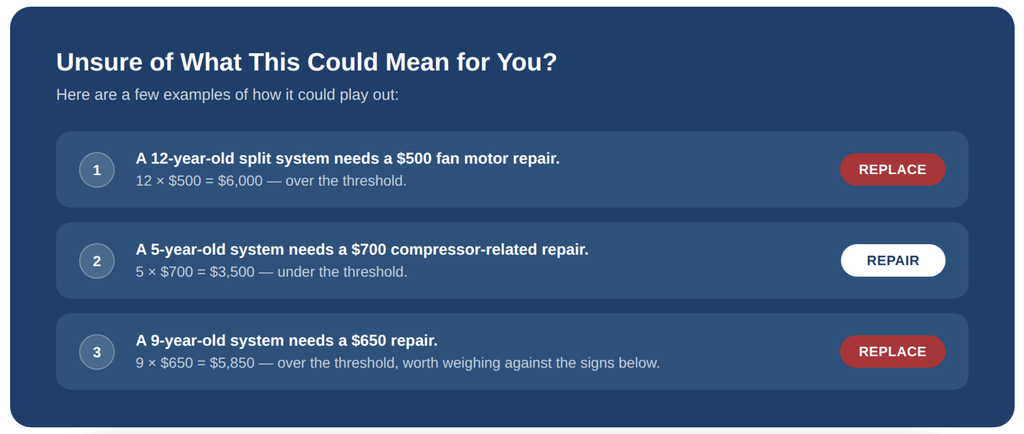Click the third example card background
1024x434 pixels.
point(512,352)
